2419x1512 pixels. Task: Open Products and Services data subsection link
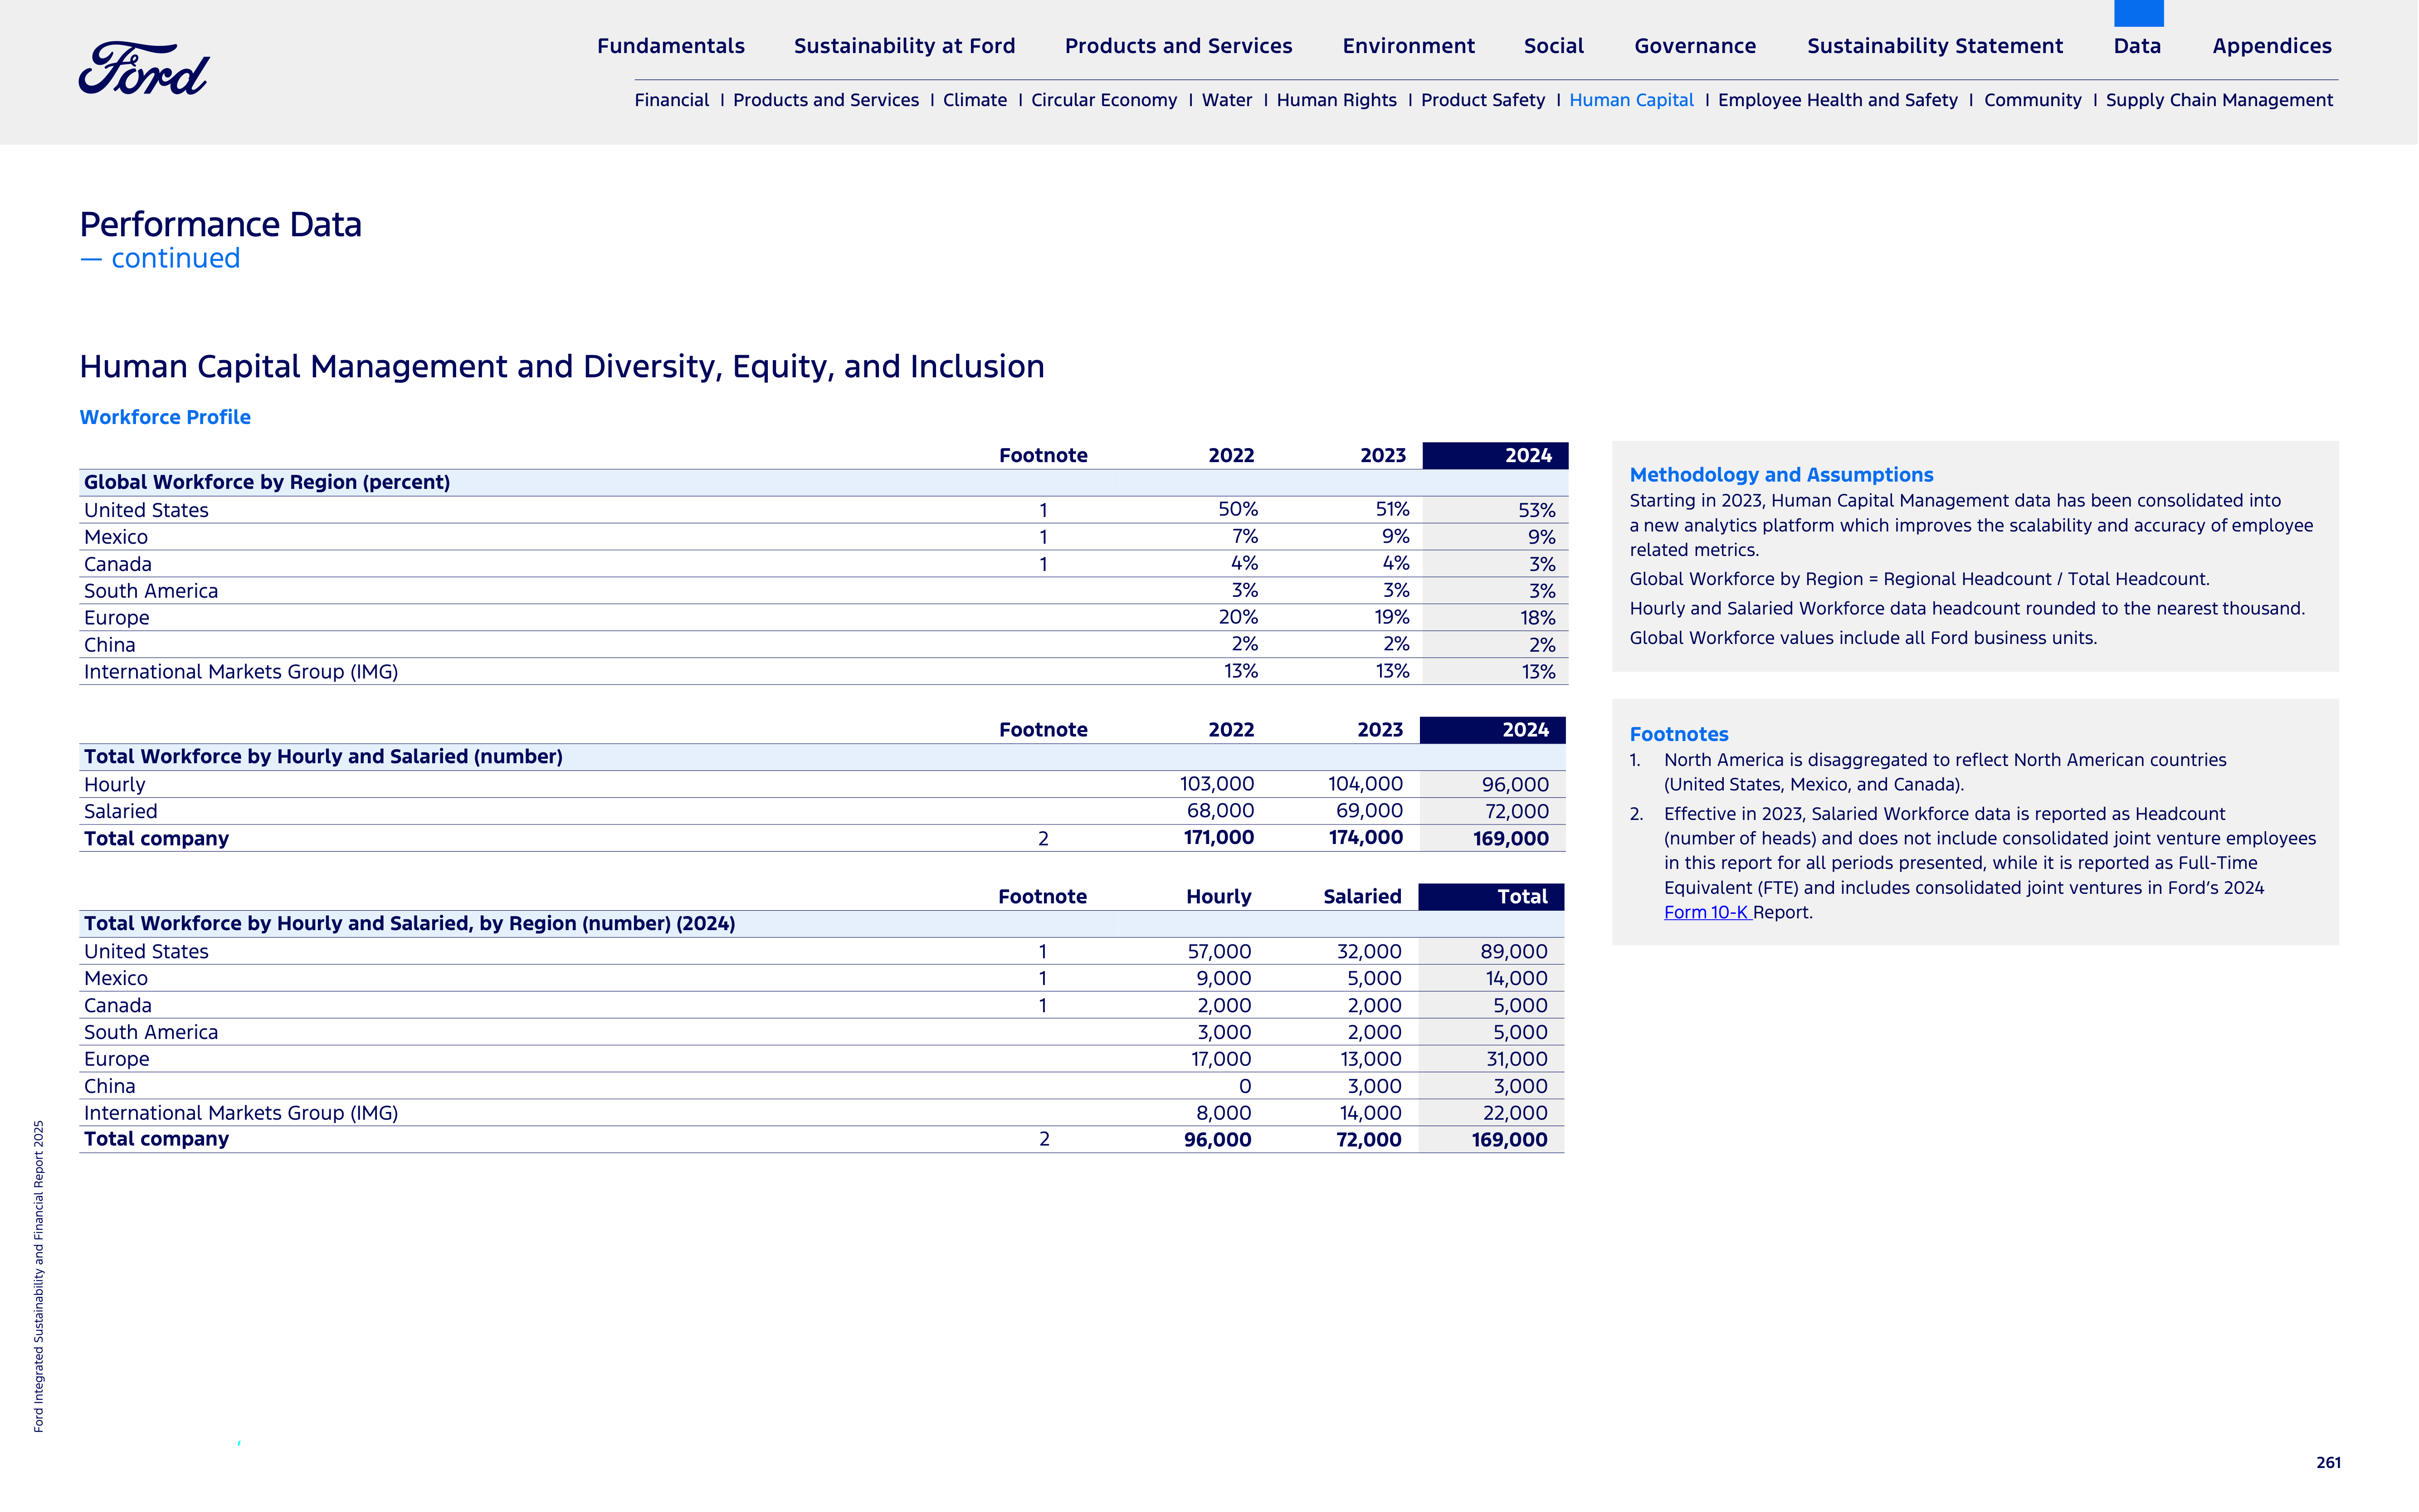(825, 100)
